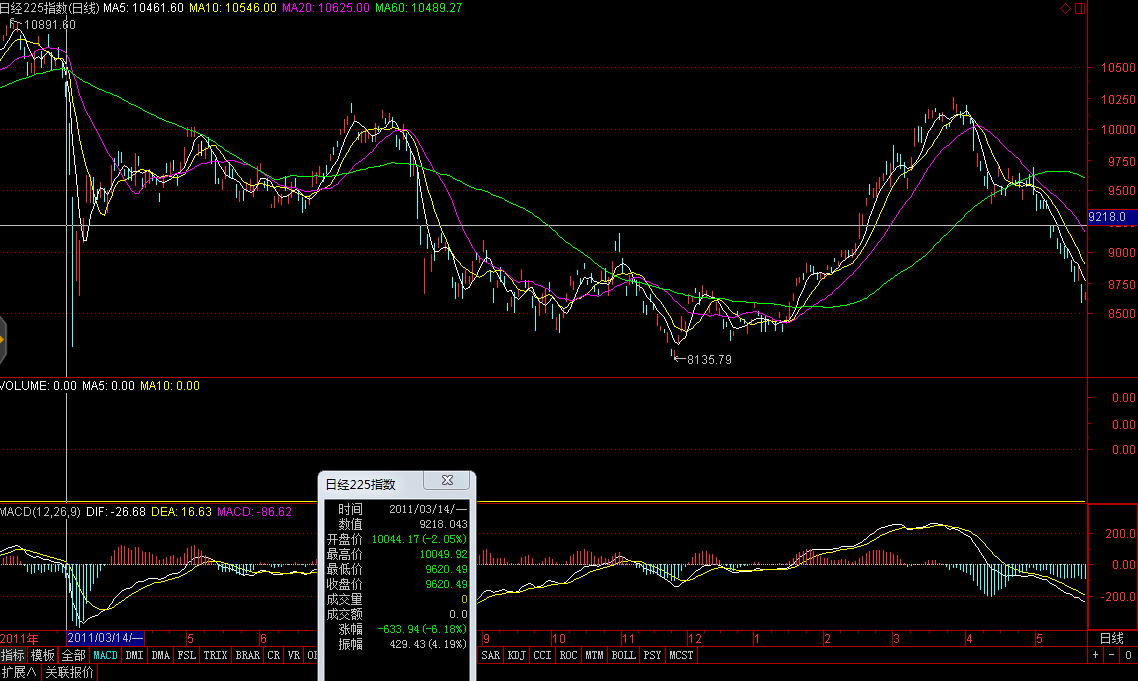Switch to the ROC indicator
The height and width of the screenshot is (681, 1138).
(x=569, y=655)
